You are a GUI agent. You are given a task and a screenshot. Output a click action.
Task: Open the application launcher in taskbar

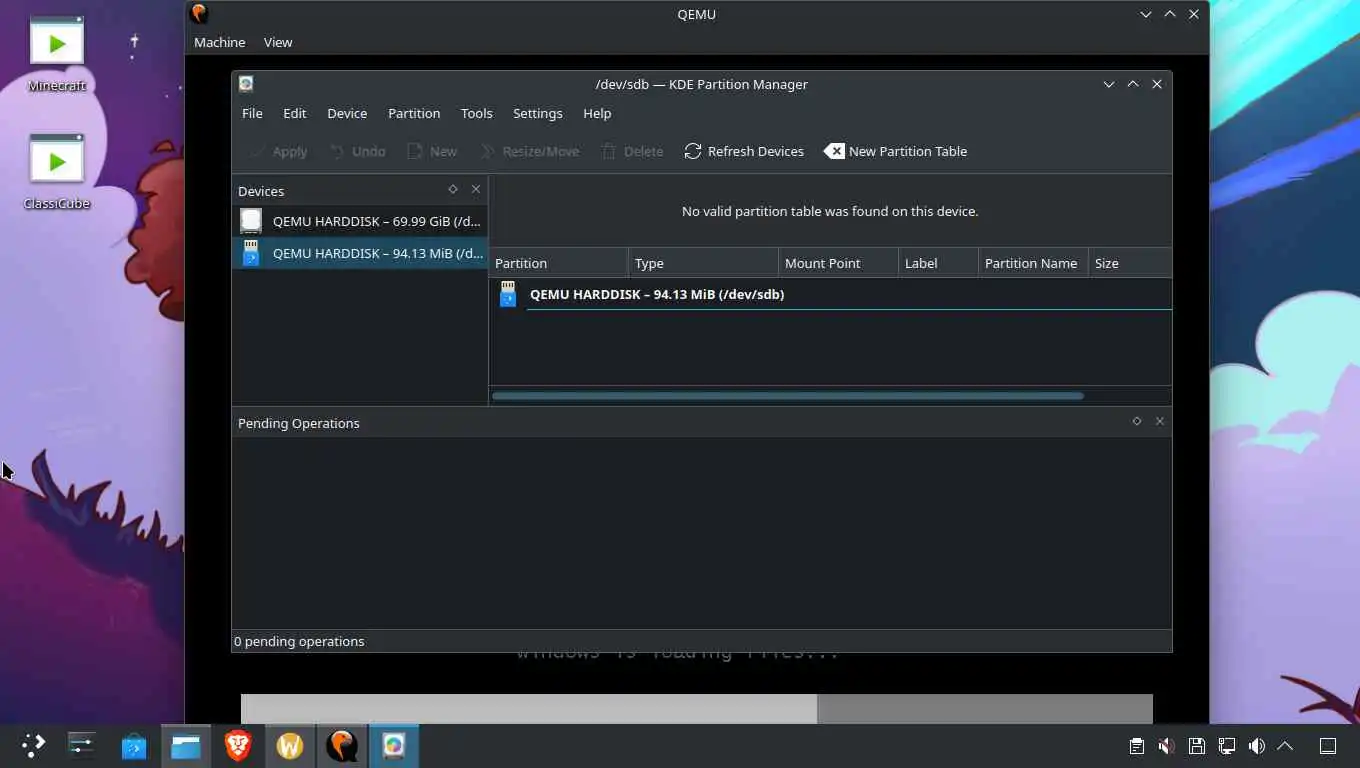click(33, 745)
